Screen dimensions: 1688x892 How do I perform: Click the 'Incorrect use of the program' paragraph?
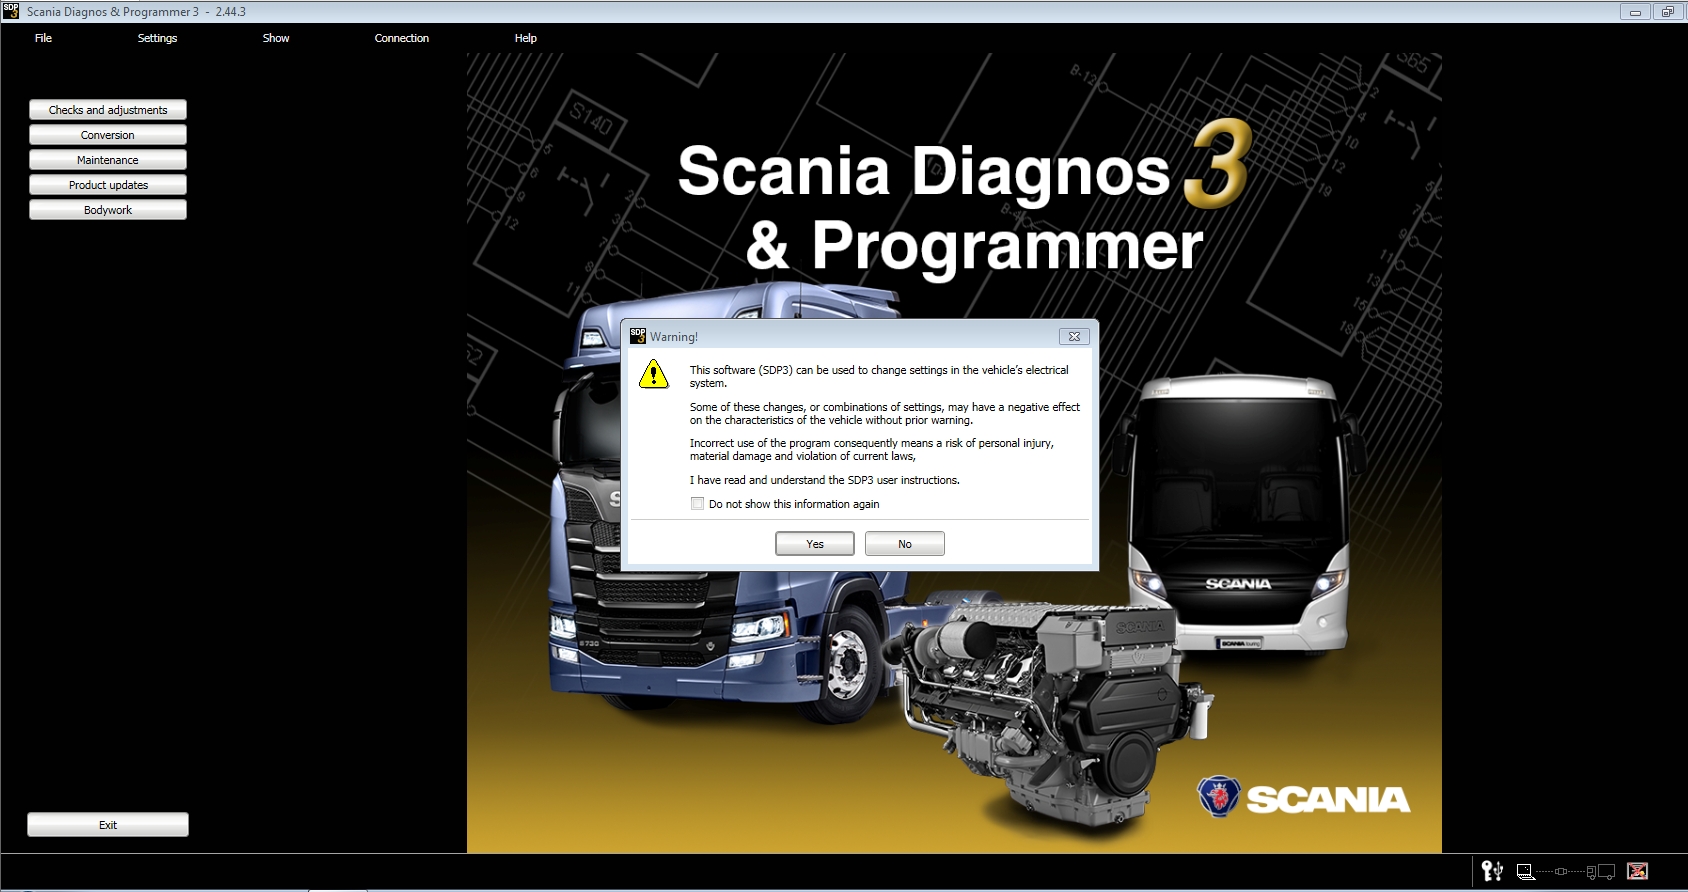pos(871,450)
